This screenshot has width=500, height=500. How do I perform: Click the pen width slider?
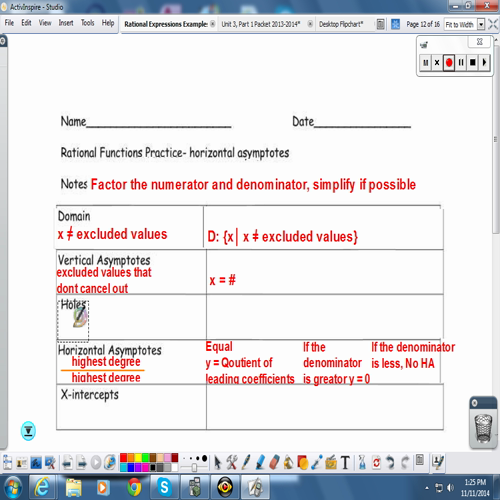[x=194, y=467]
